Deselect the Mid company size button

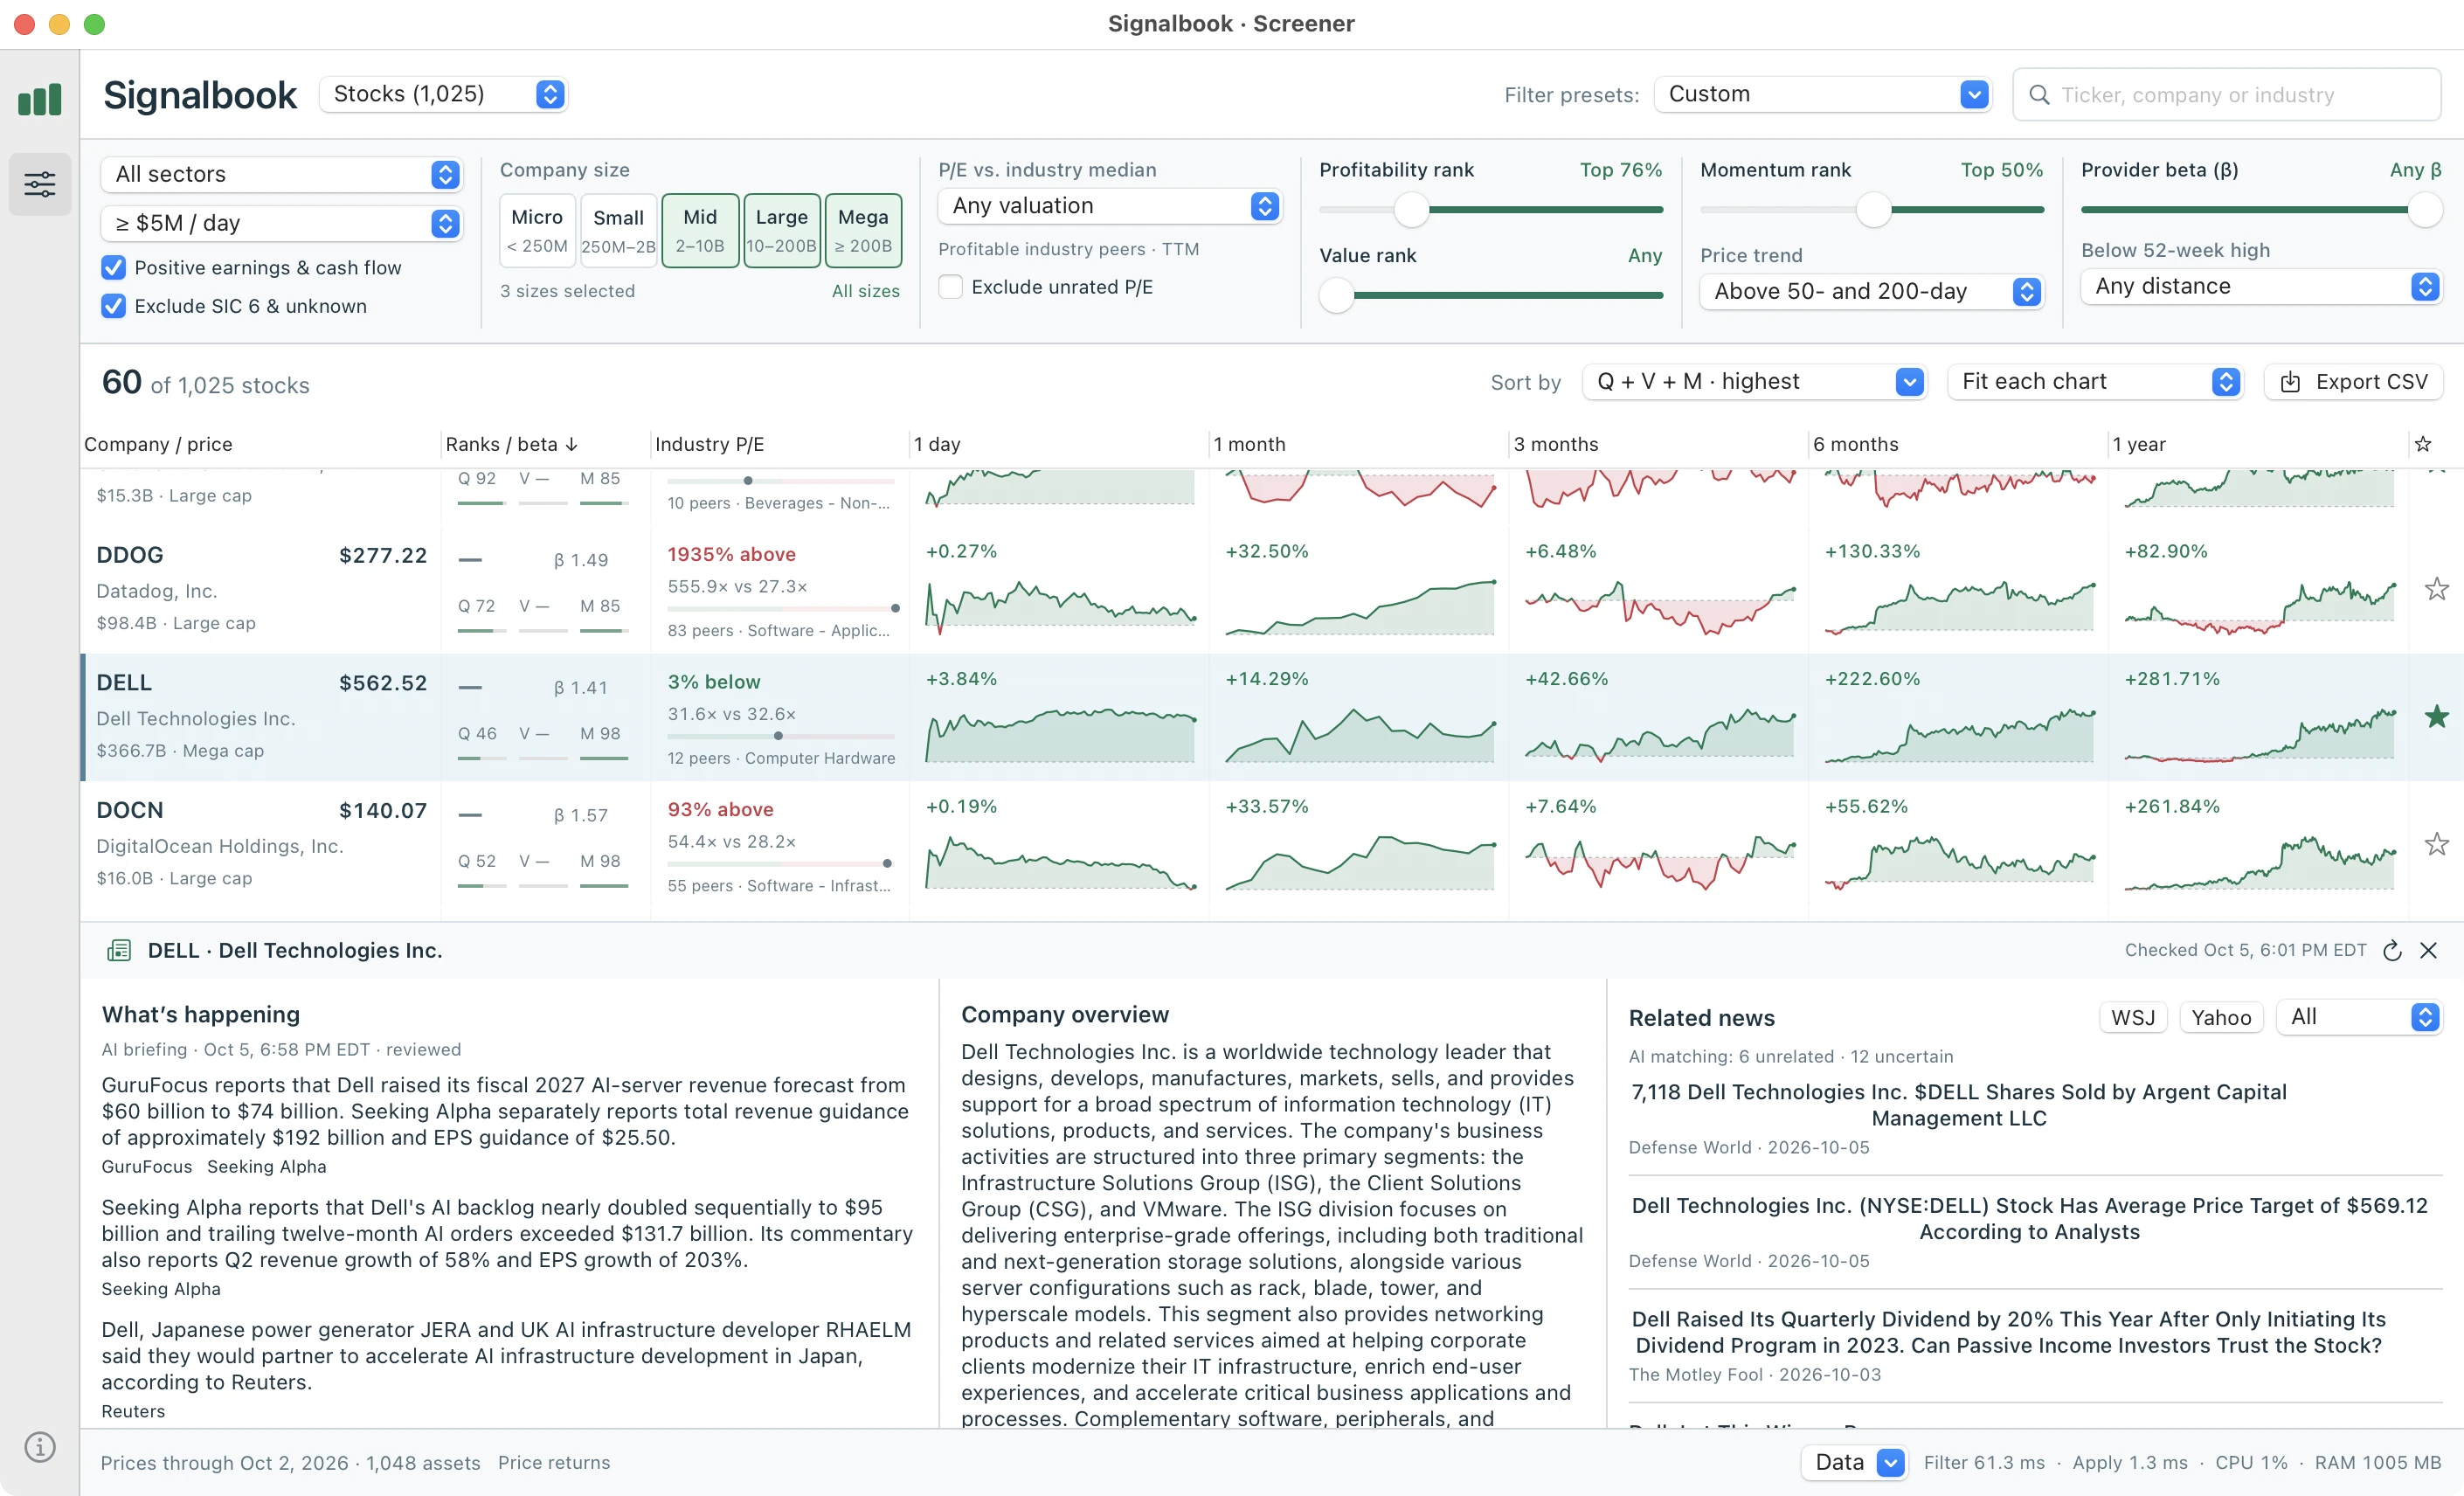coord(700,230)
